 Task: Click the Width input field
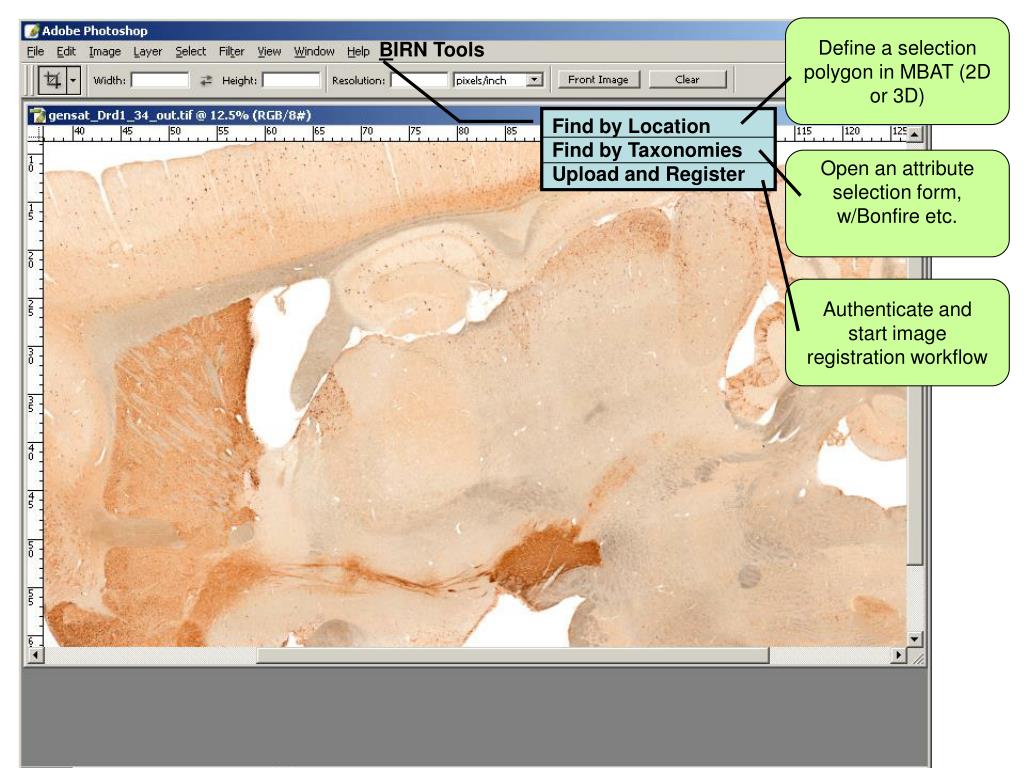(160, 80)
